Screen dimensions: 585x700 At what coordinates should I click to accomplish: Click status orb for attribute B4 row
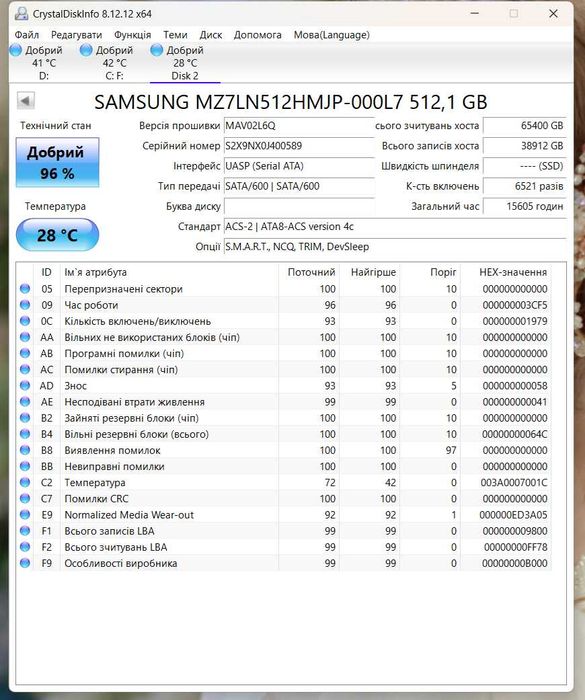(25, 434)
